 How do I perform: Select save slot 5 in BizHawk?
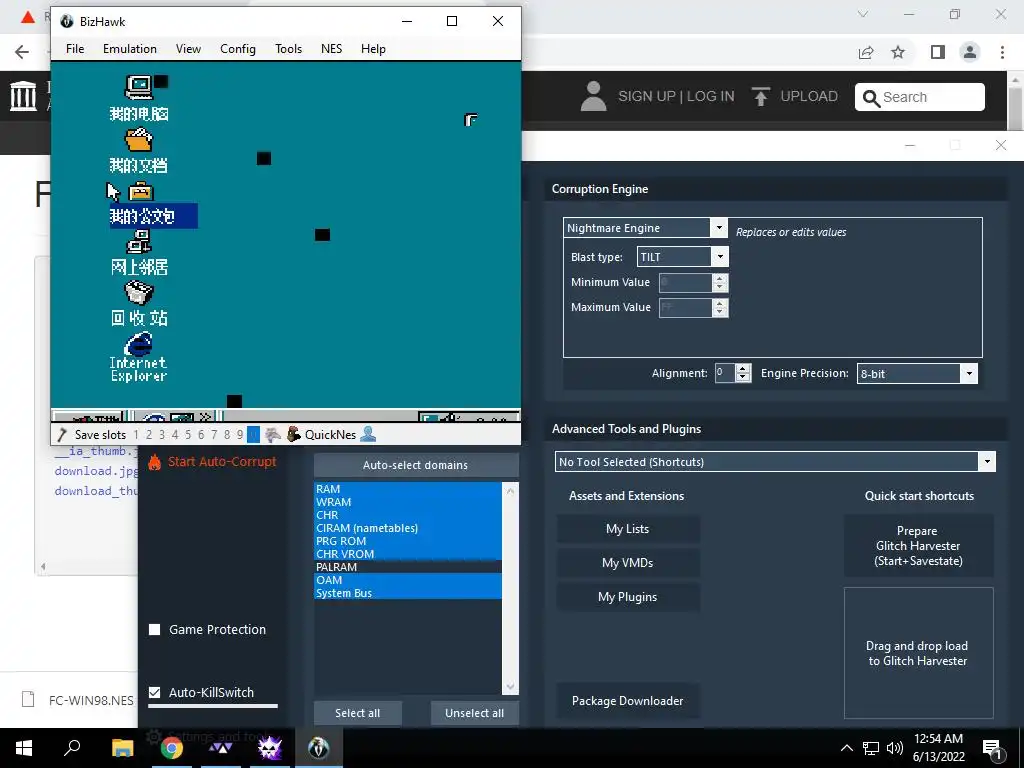pos(187,435)
